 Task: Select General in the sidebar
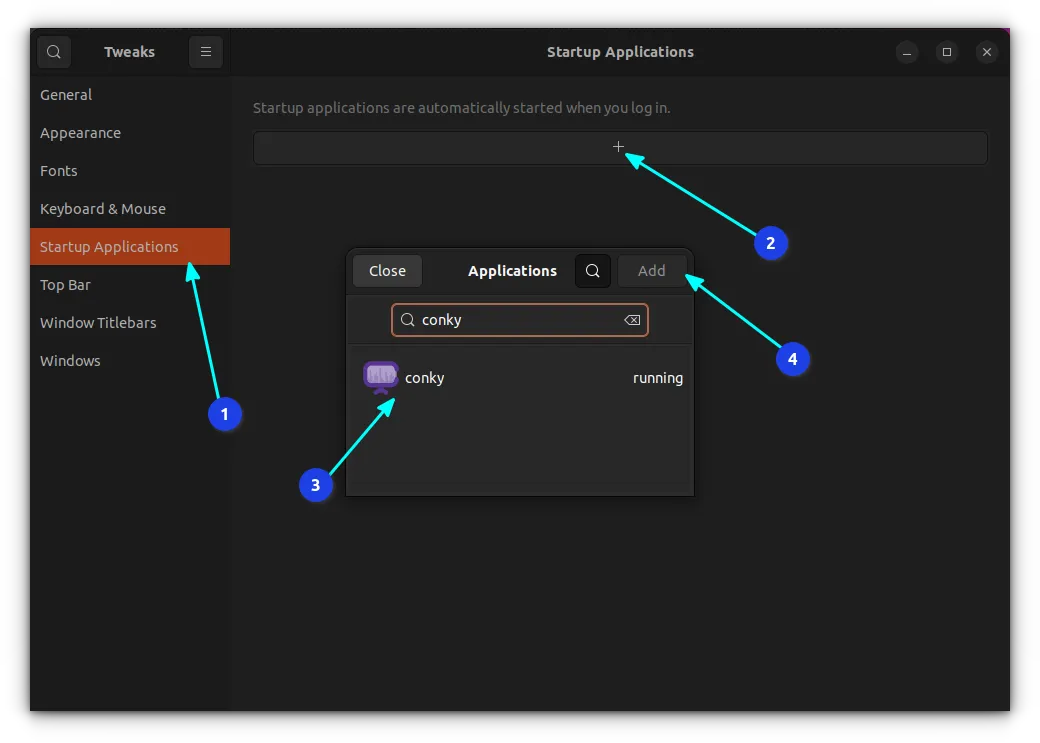66,94
